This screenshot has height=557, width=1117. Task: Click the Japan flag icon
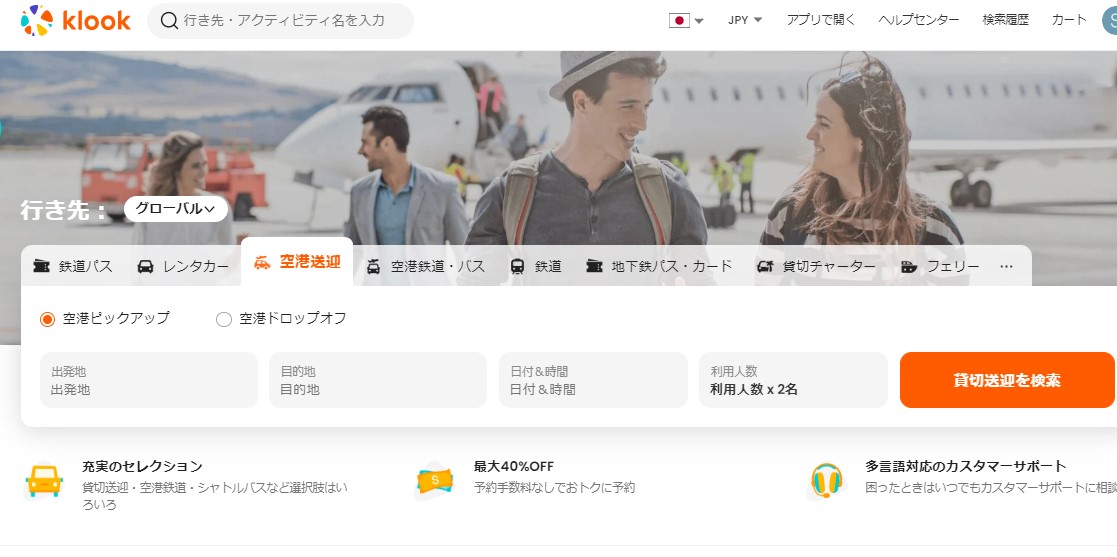tap(679, 21)
